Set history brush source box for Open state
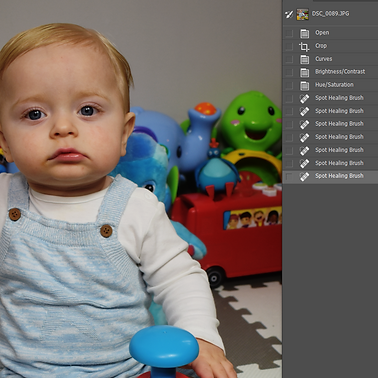378x378 pixels. pos(289,33)
